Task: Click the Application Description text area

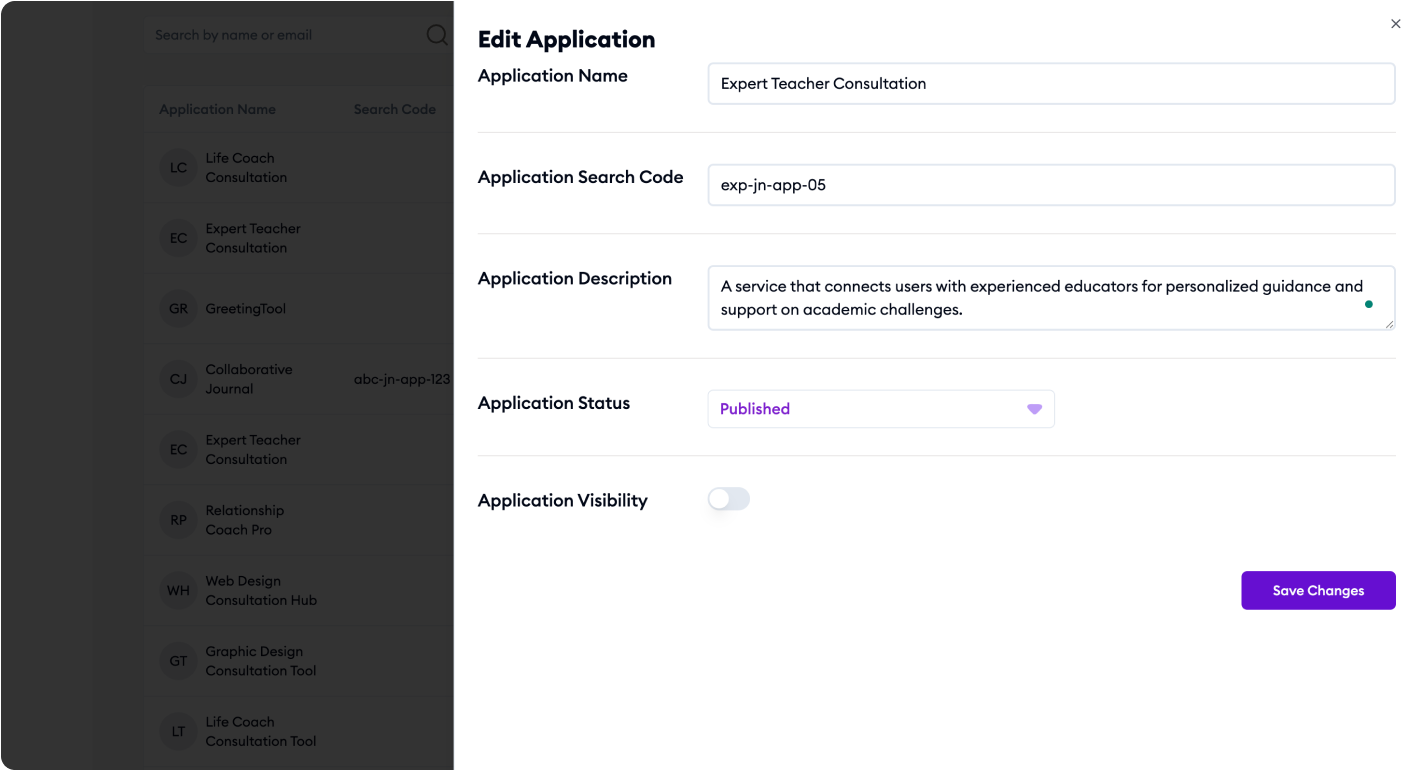Action: coord(1051,297)
